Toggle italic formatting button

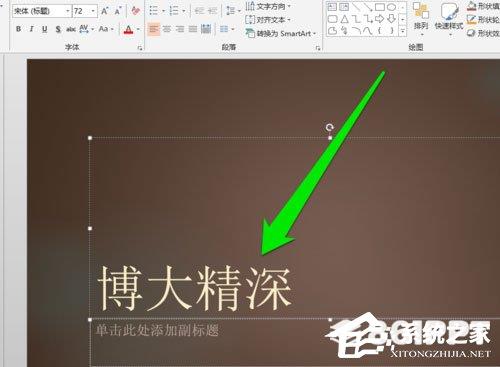pyautogui.click(x=32, y=29)
